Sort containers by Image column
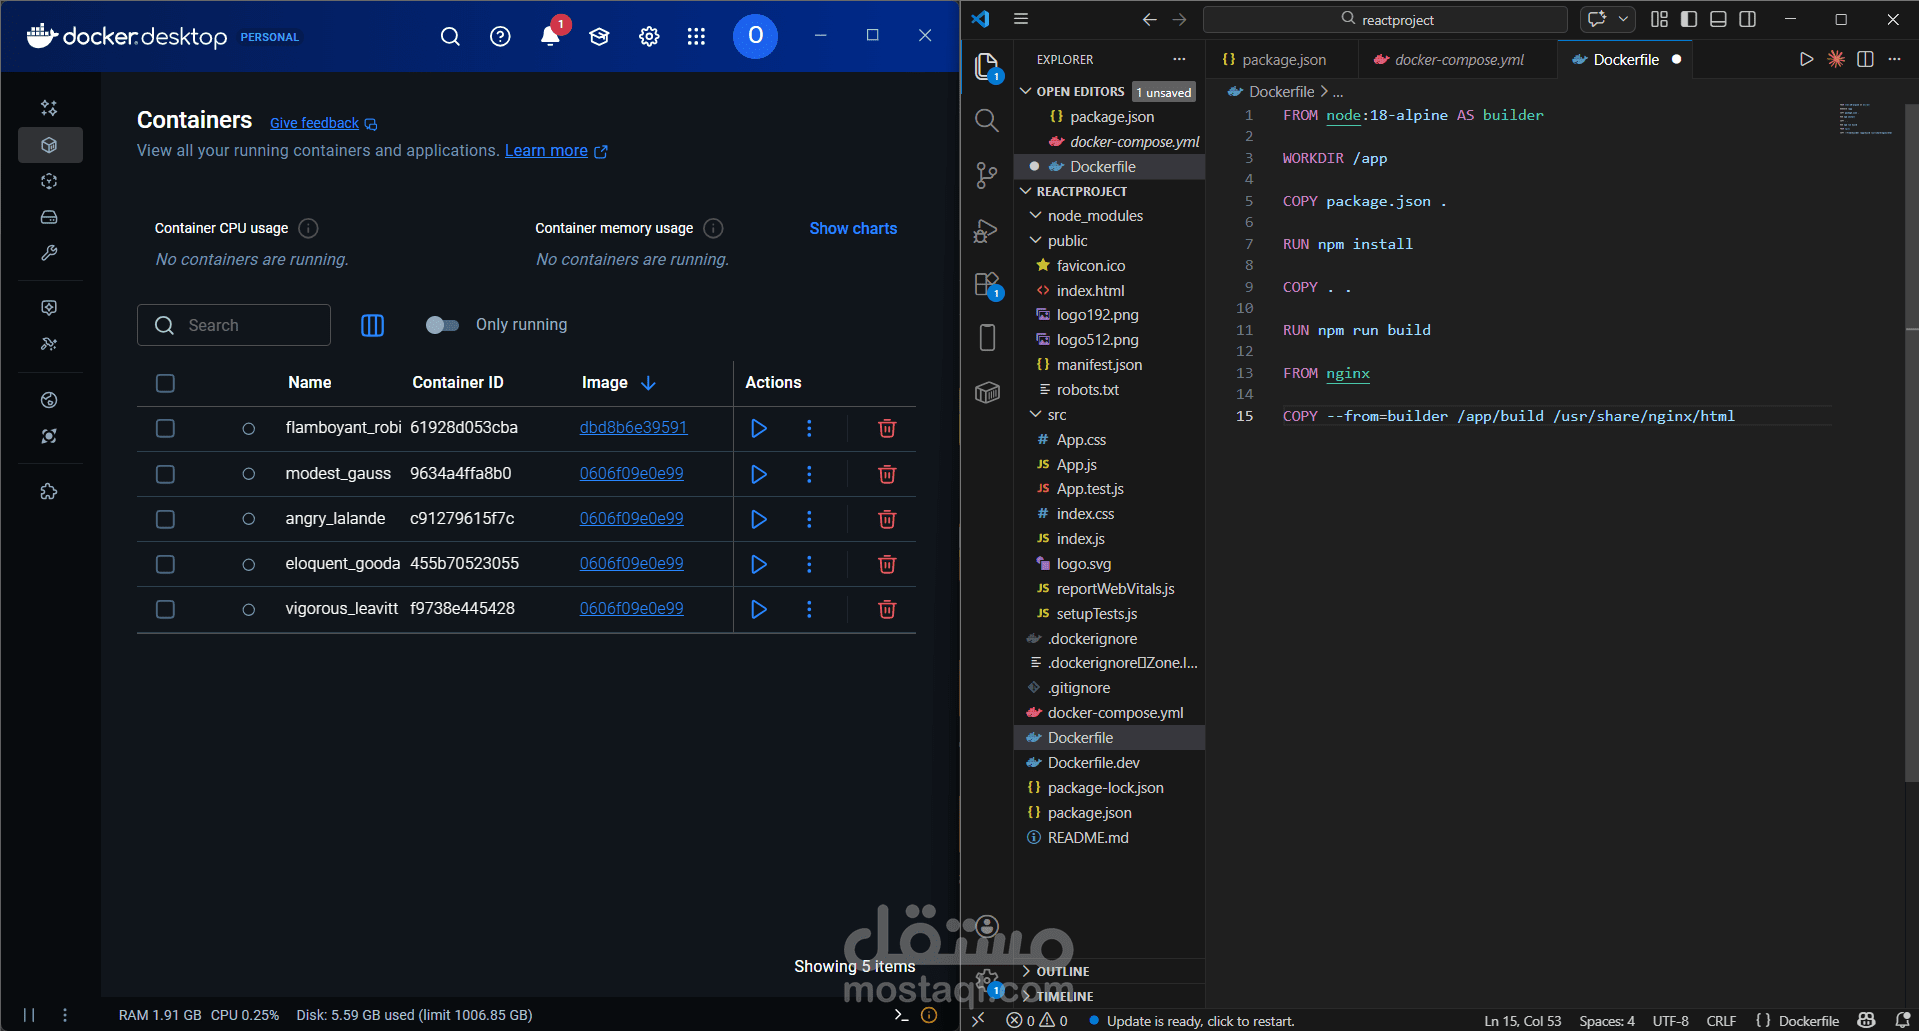 [x=618, y=383]
